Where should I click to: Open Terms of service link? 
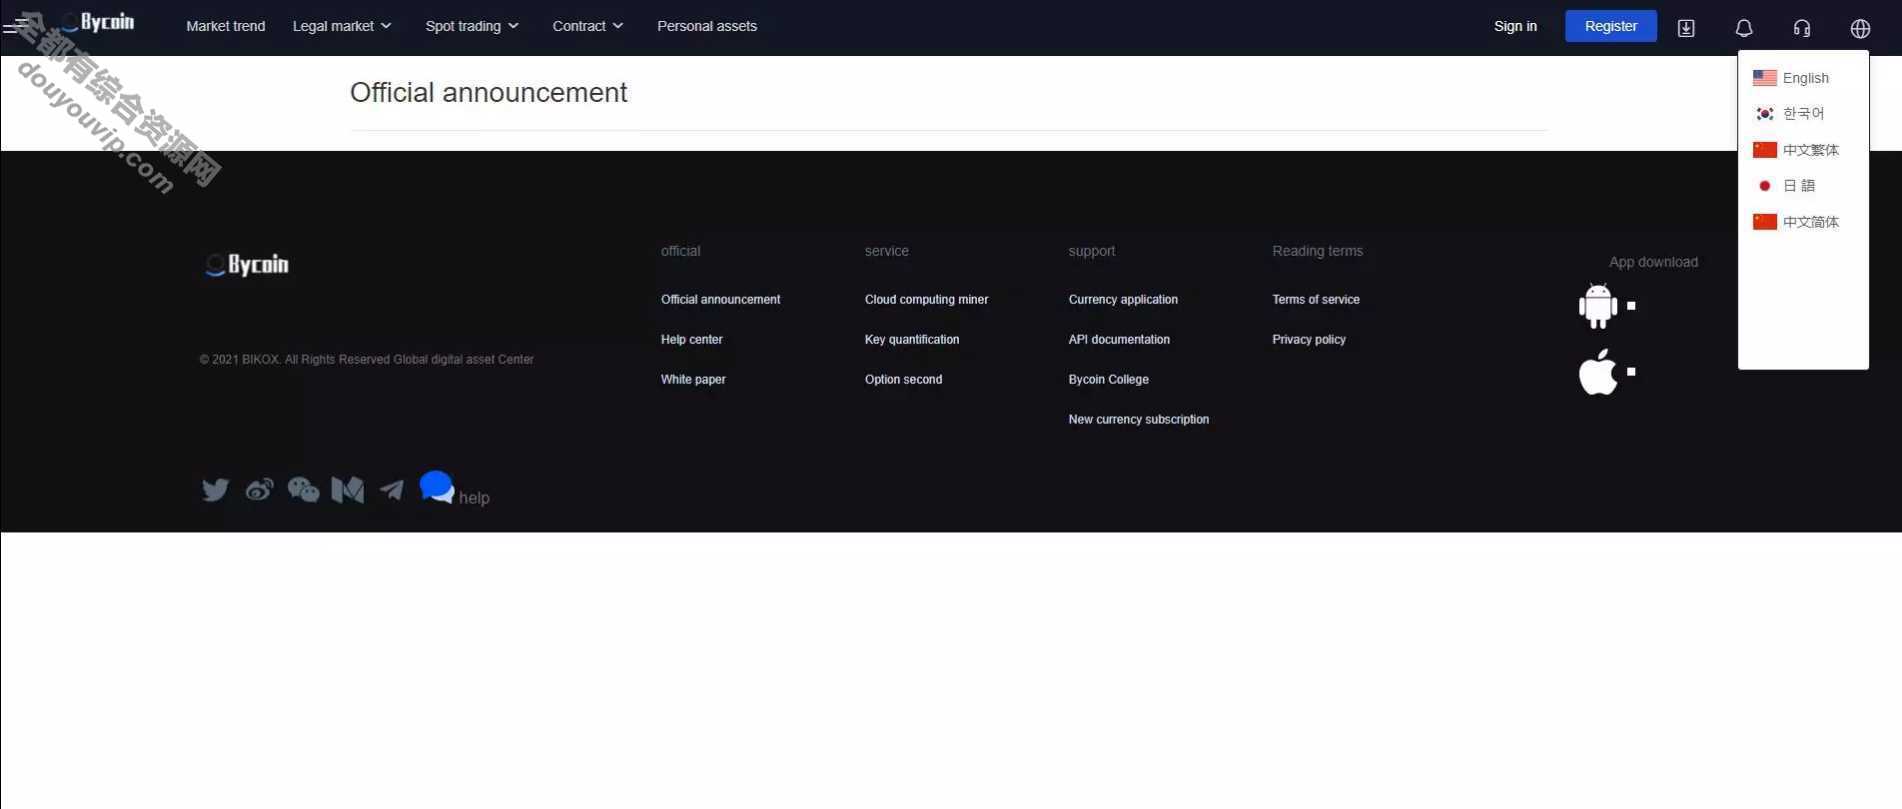click(x=1316, y=299)
